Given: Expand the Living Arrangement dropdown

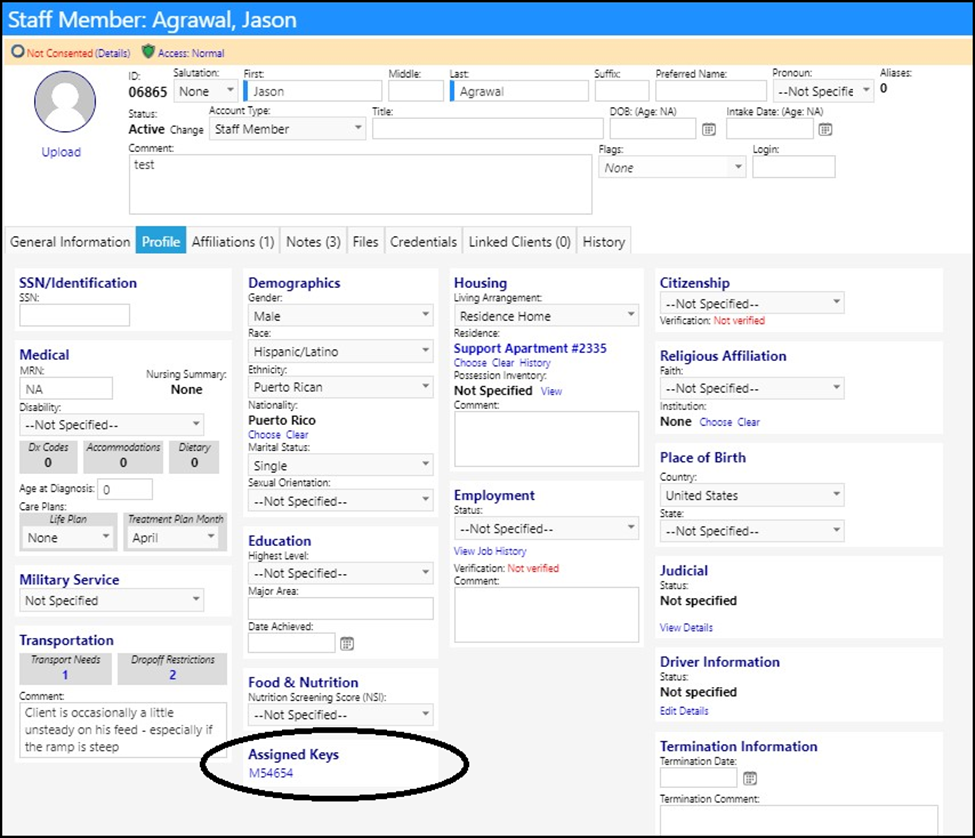Looking at the screenshot, I should click(546, 315).
